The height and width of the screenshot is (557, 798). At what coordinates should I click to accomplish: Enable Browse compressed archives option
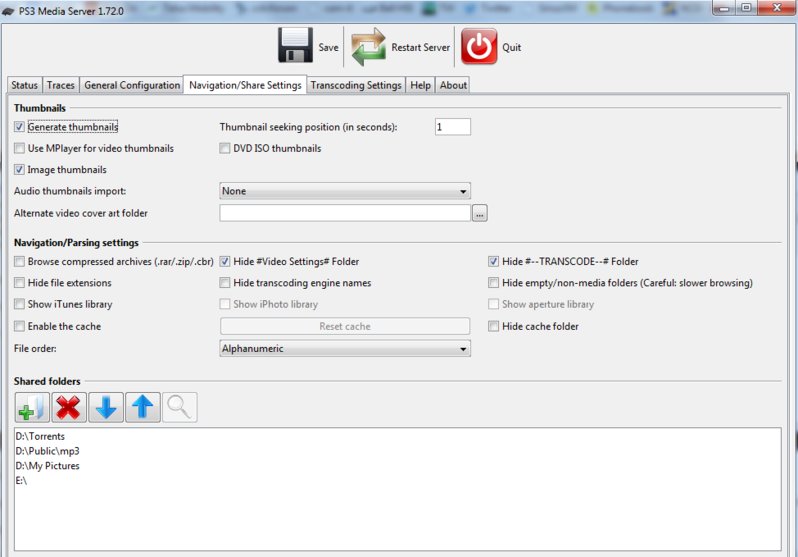coord(19,261)
